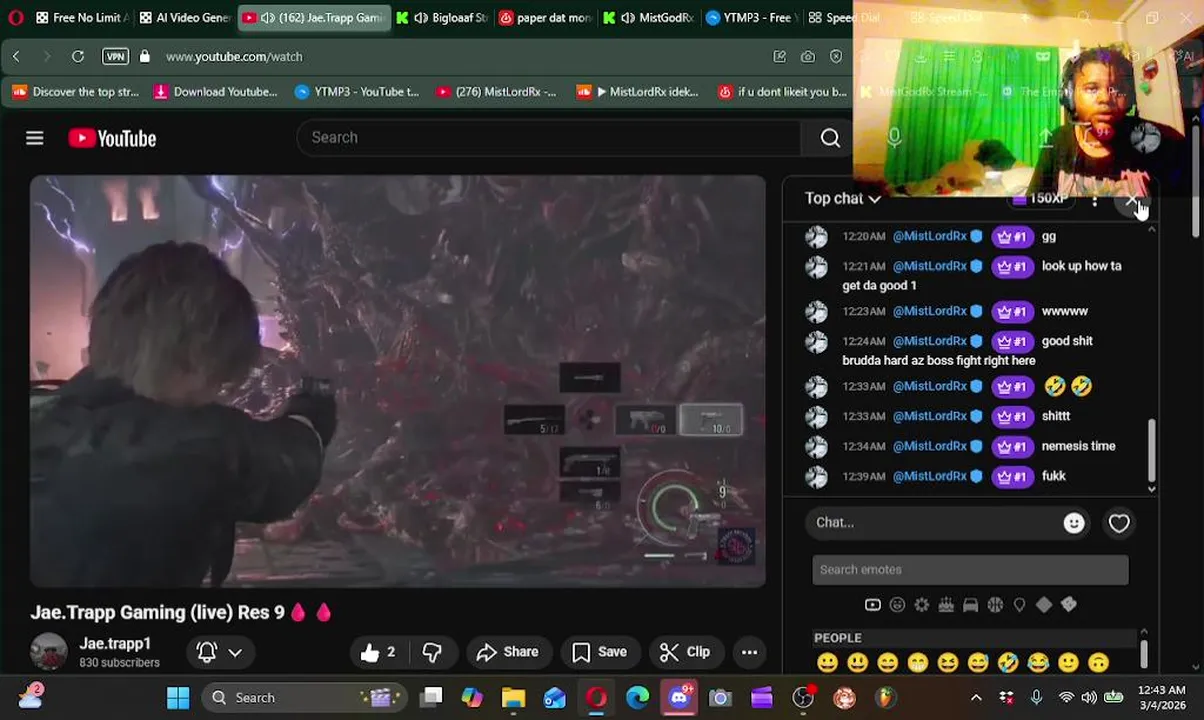This screenshot has width=1204, height=720.
Task: Save the video to a playlist
Action: 599,652
